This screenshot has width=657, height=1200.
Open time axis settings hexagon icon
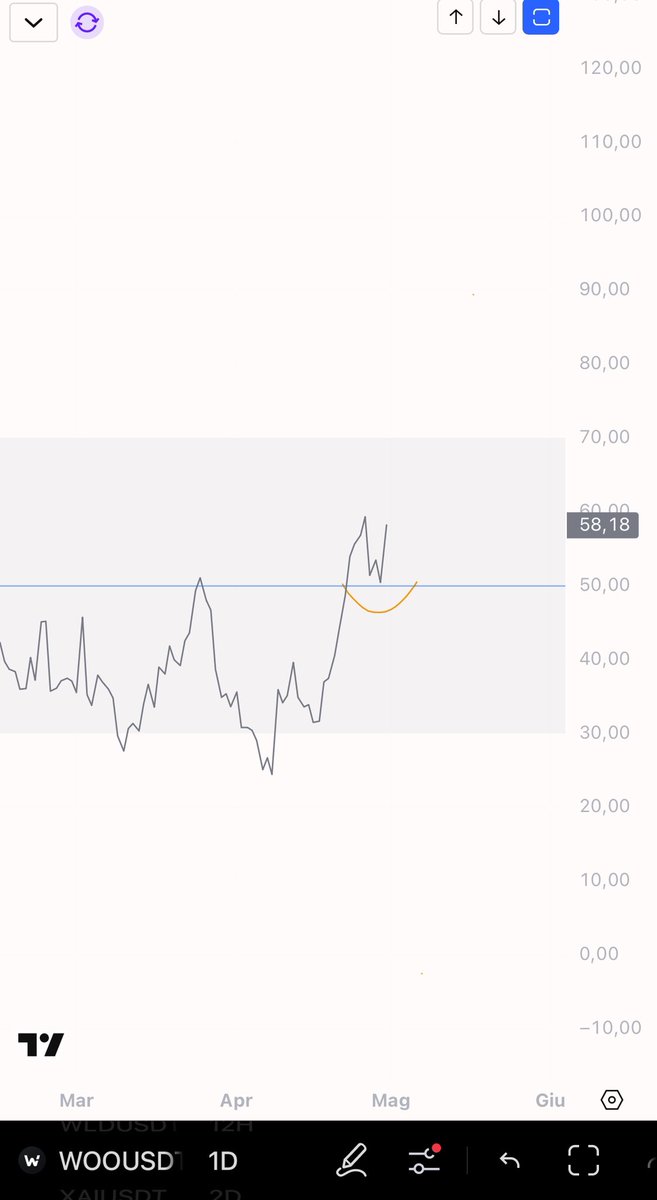612,1100
